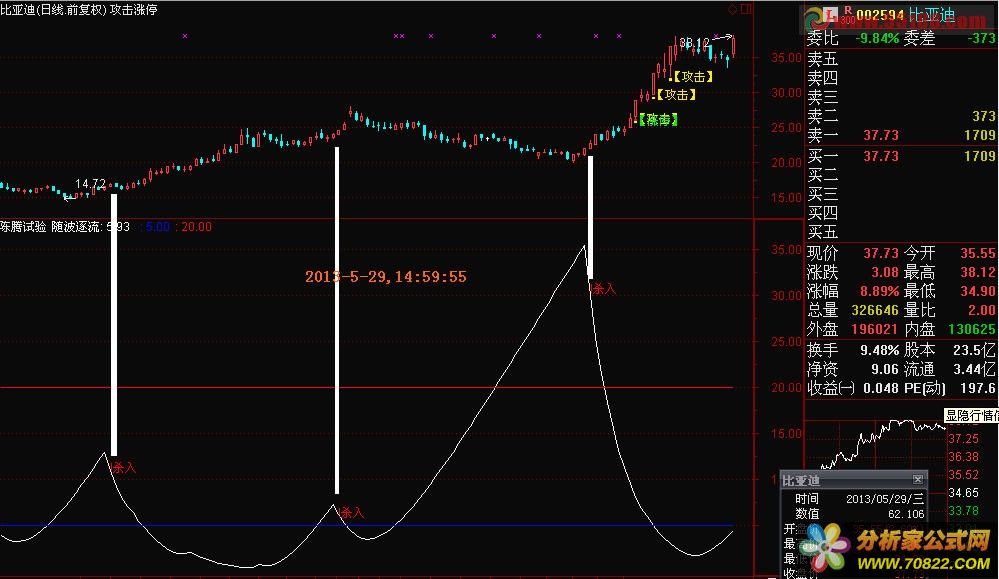Screen dimensions: 999x579
Task: Click the 换手 value 9.48%
Action: tap(880, 350)
